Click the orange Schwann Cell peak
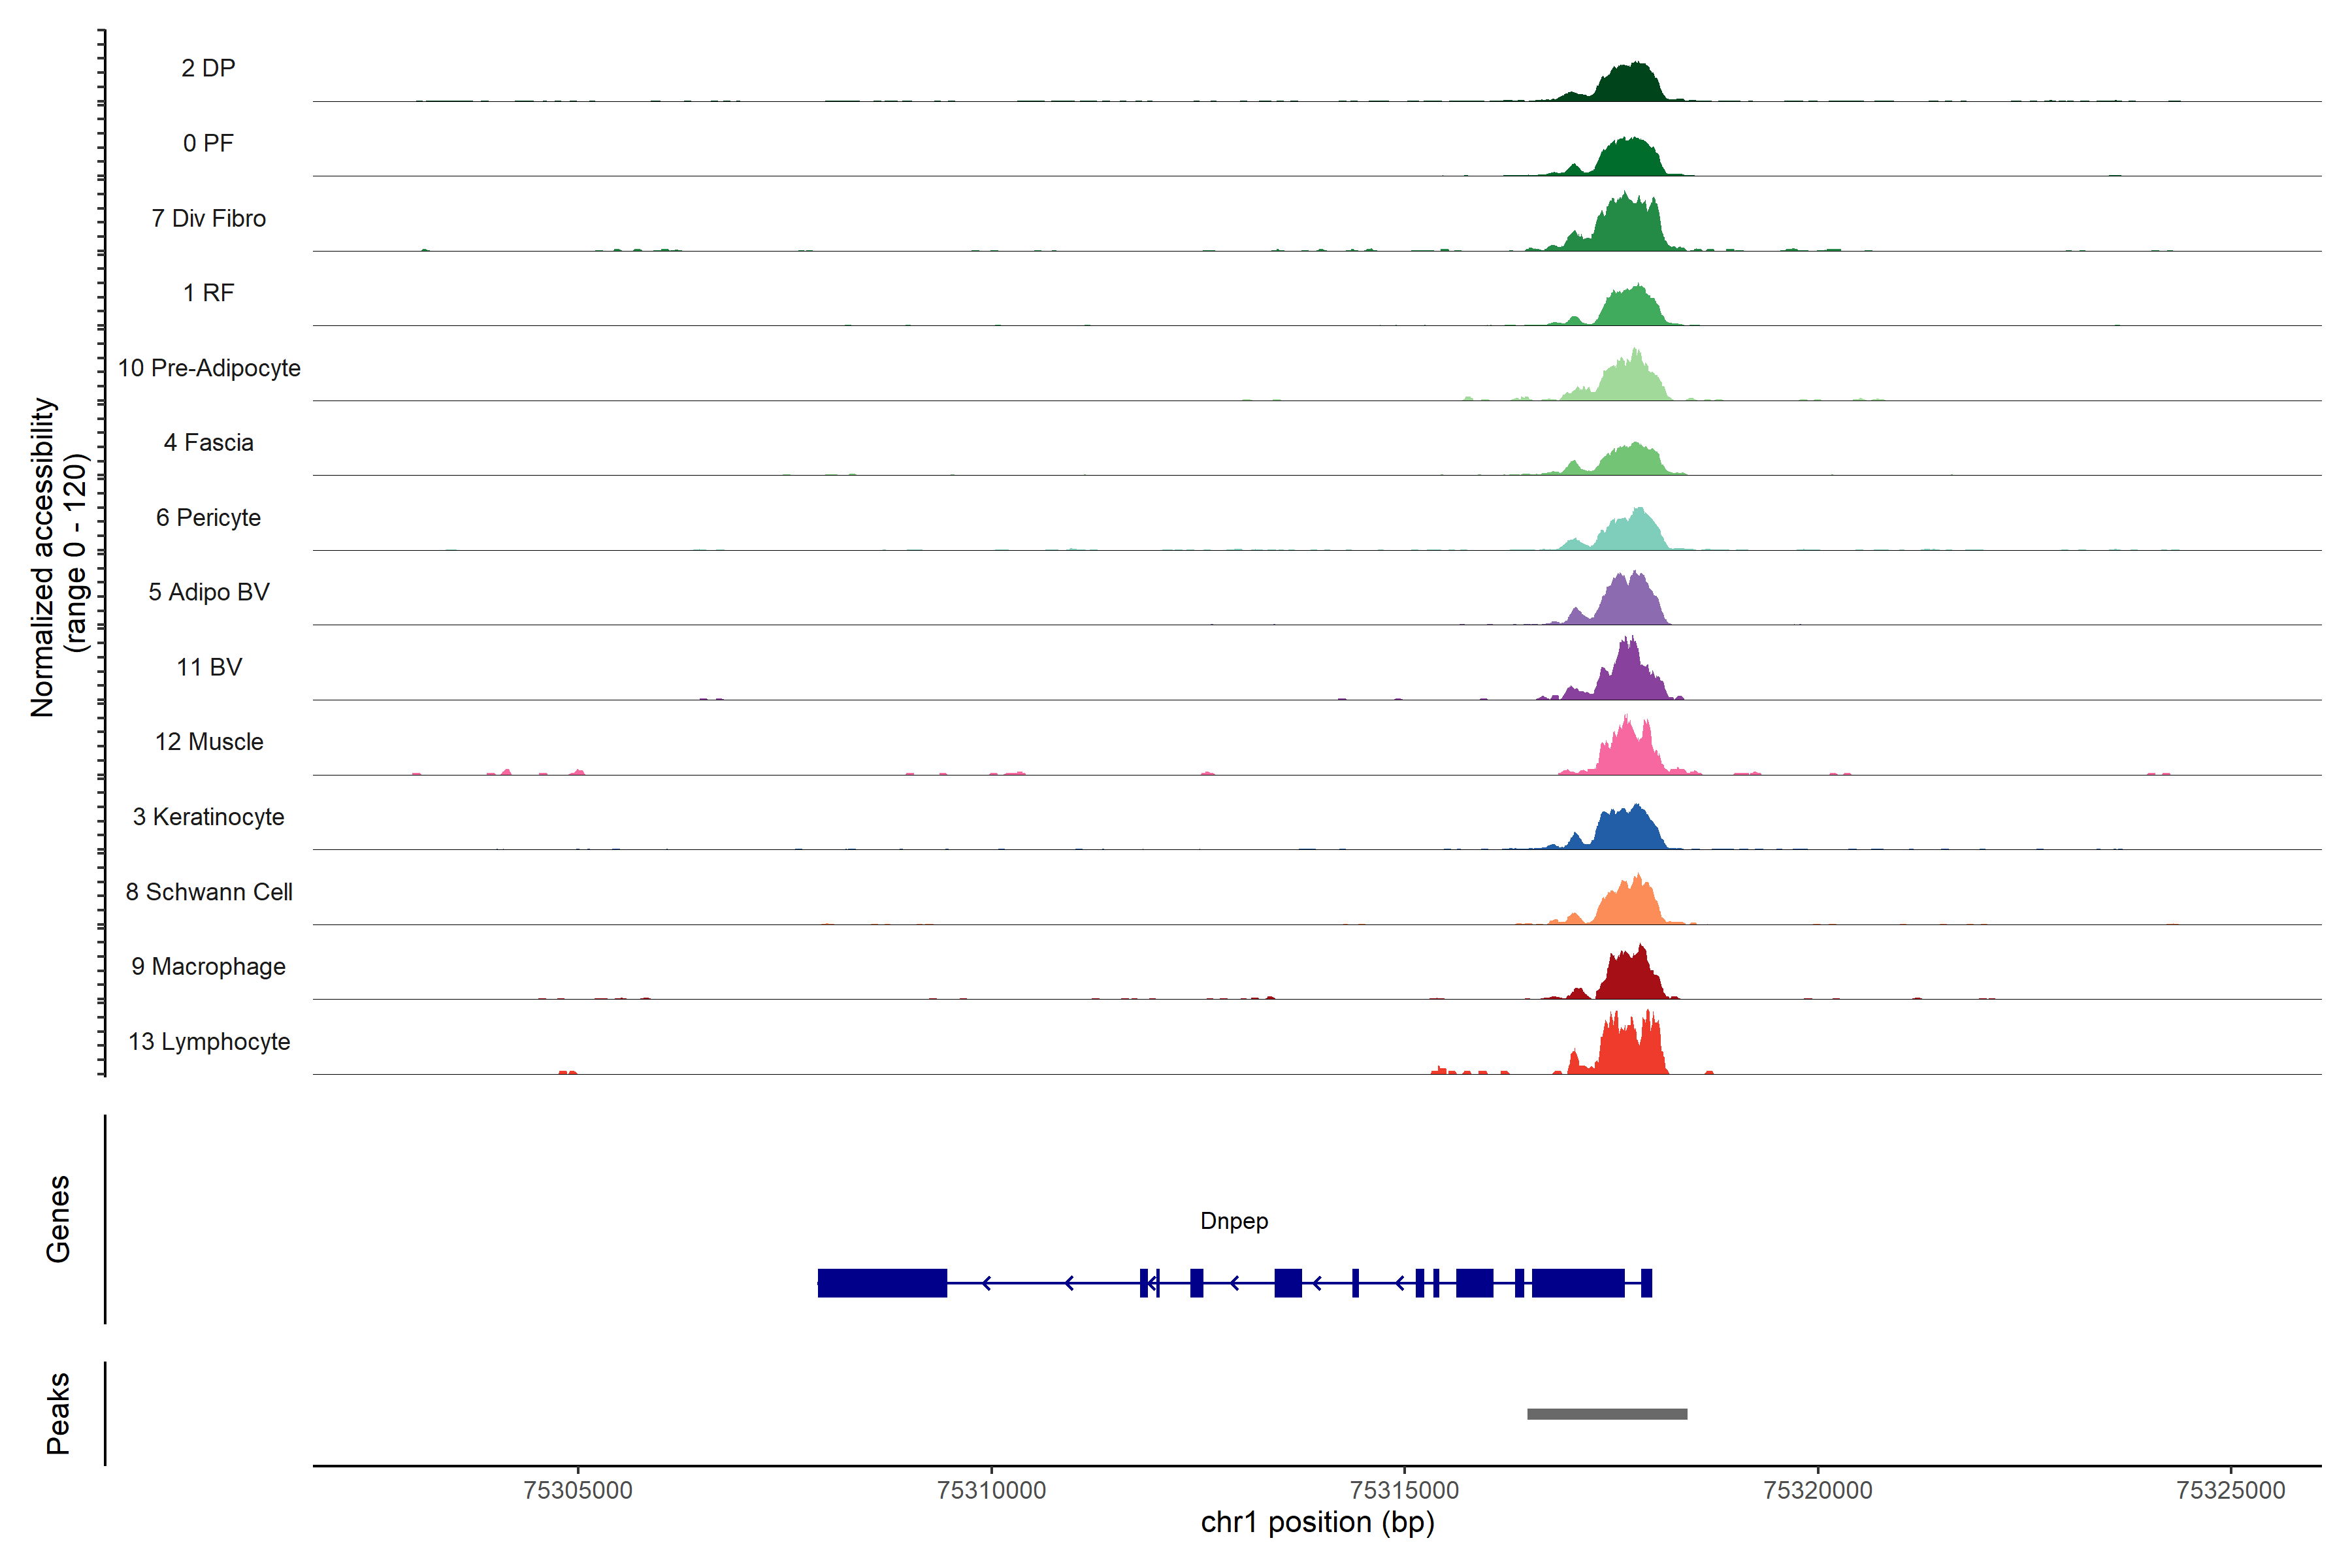The image size is (2352, 1568). pyautogui.click(x=1630, y=905)
